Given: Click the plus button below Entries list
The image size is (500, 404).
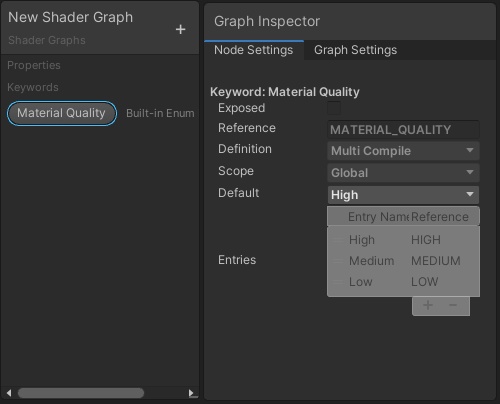Looking at the screenshot, I should (x=428, y=305).
